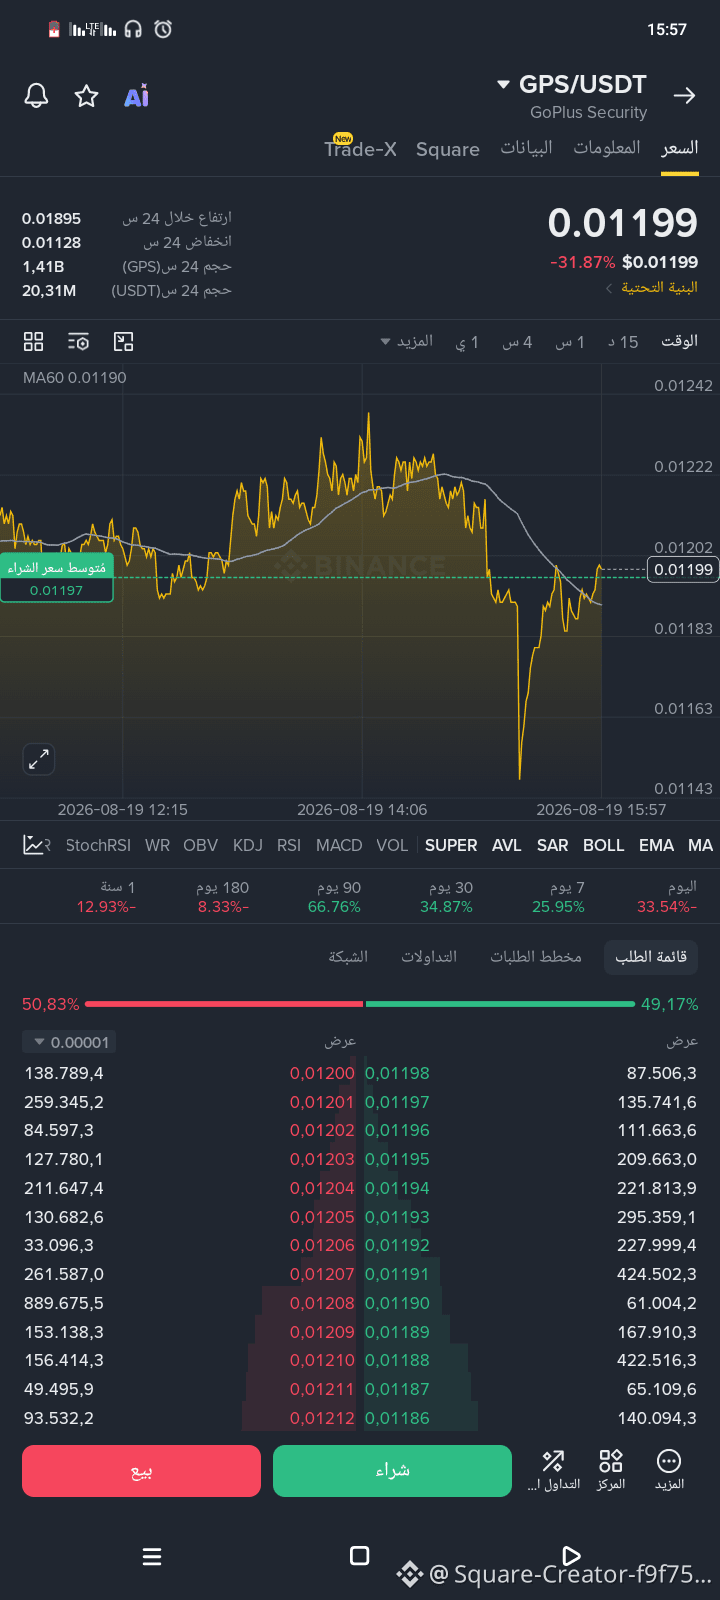Select التداولات trades tab
720x1600 pixels.
429,957
